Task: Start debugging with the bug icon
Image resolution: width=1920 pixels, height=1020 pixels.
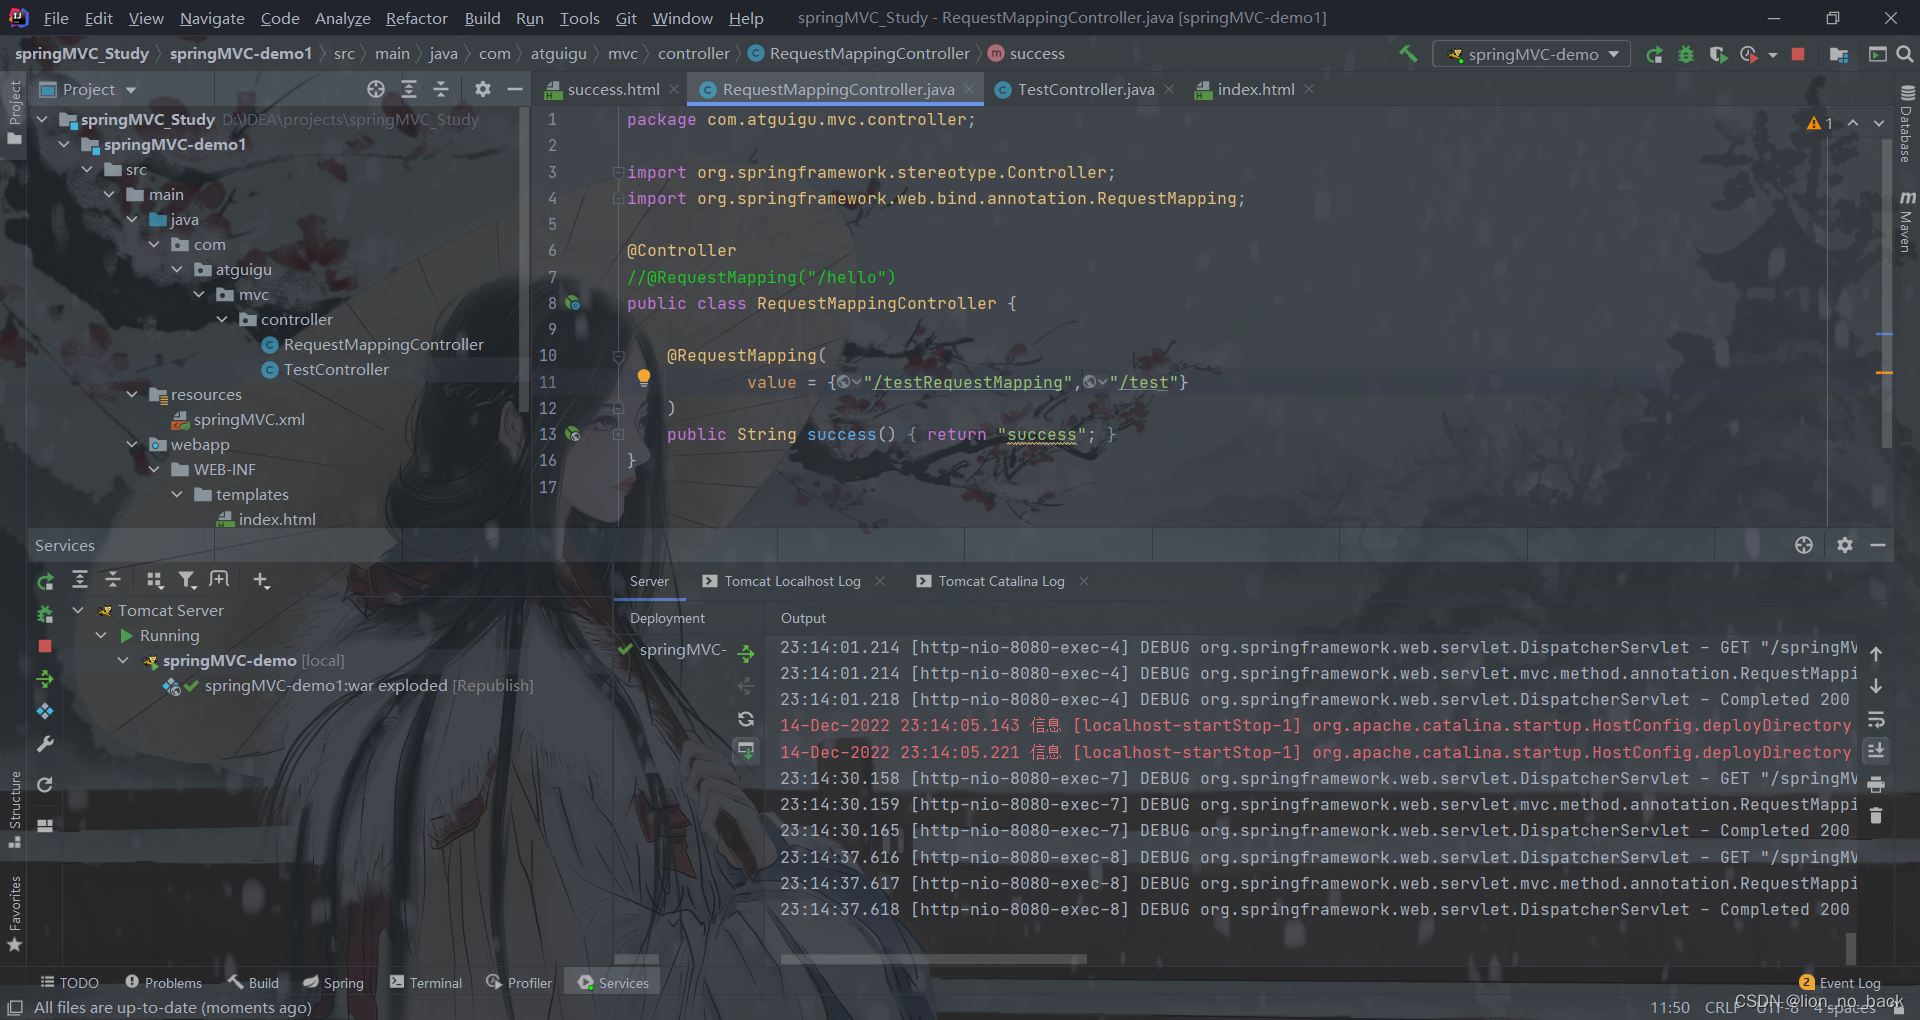Action: point(1686,54)
